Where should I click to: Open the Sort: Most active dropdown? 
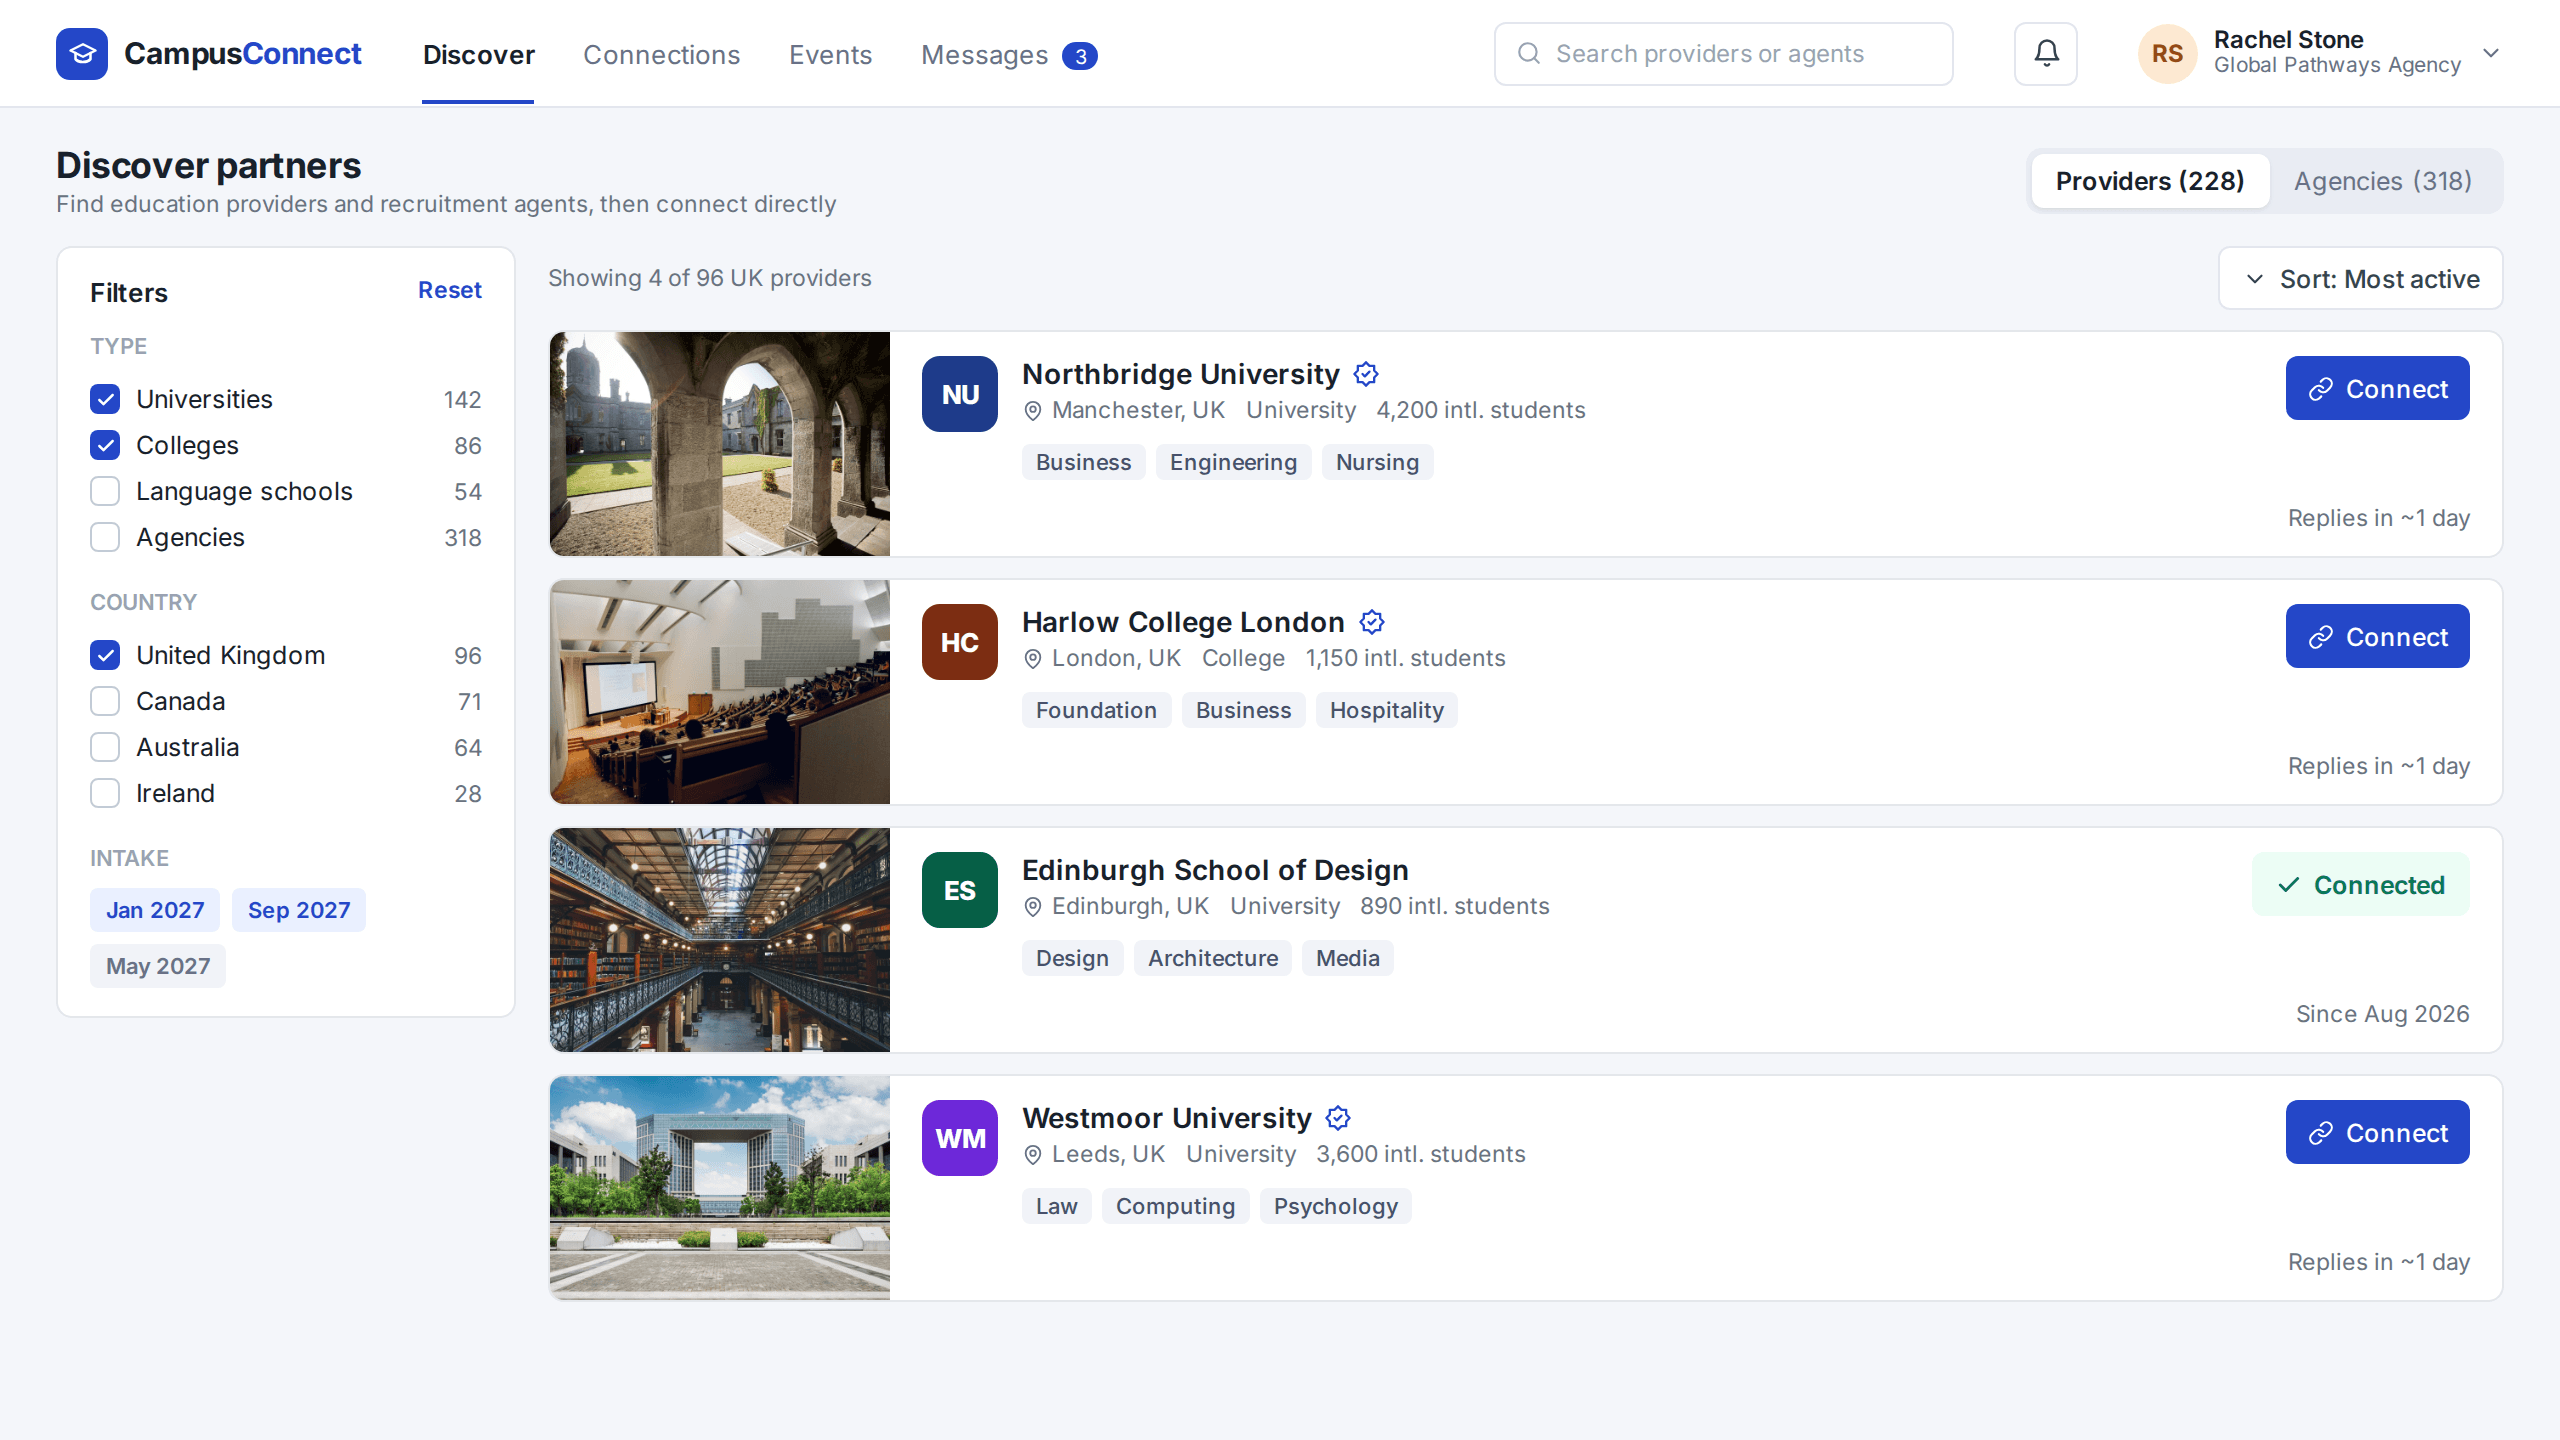2361,278
